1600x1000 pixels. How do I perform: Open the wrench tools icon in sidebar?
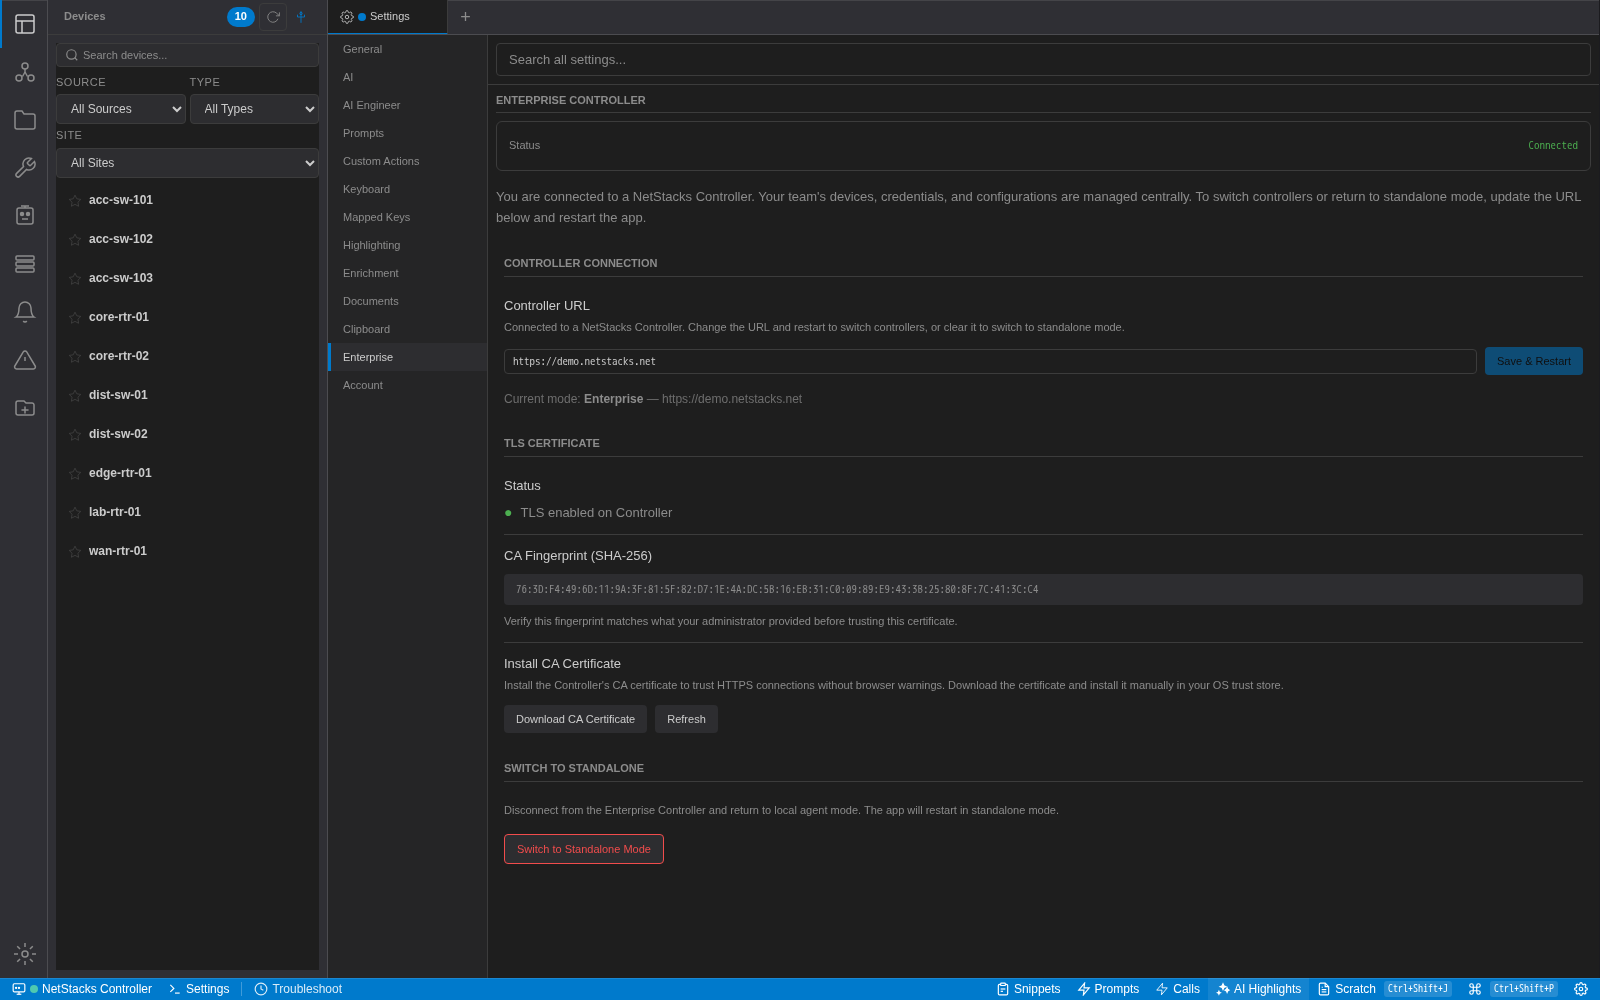point(25,168)
